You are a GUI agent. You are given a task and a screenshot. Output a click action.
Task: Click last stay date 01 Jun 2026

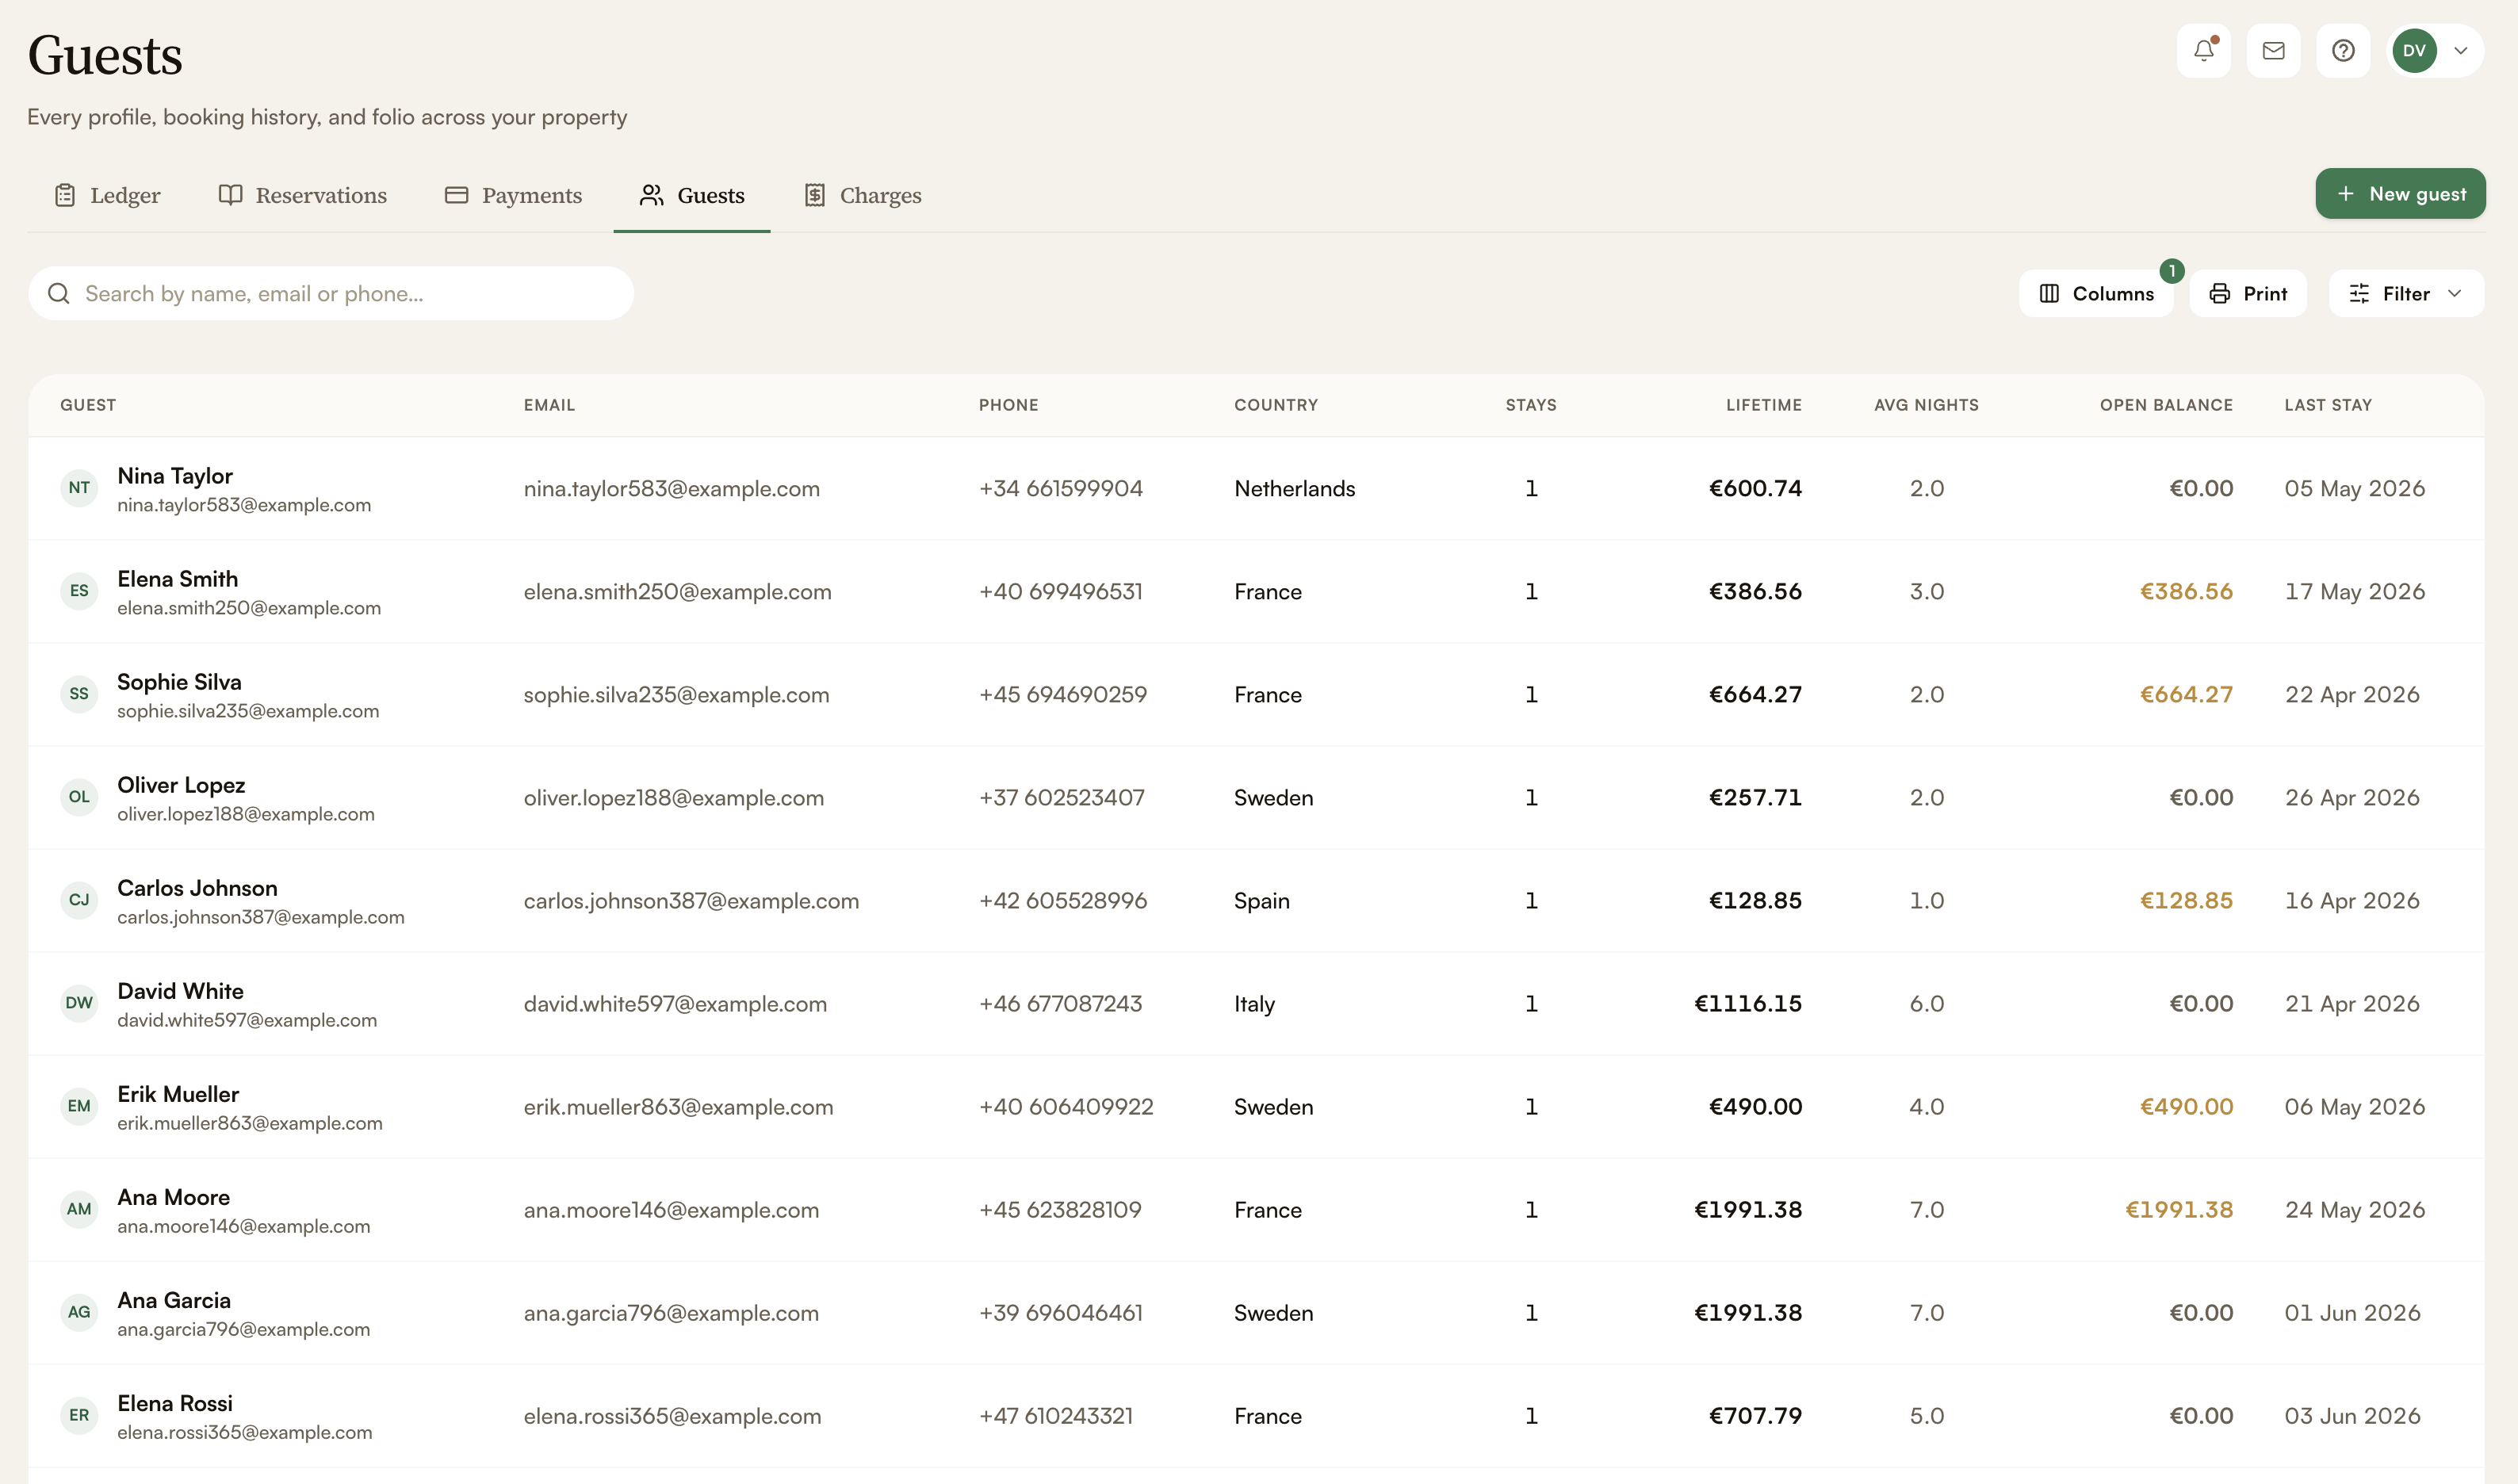tap(2352, 1312)
